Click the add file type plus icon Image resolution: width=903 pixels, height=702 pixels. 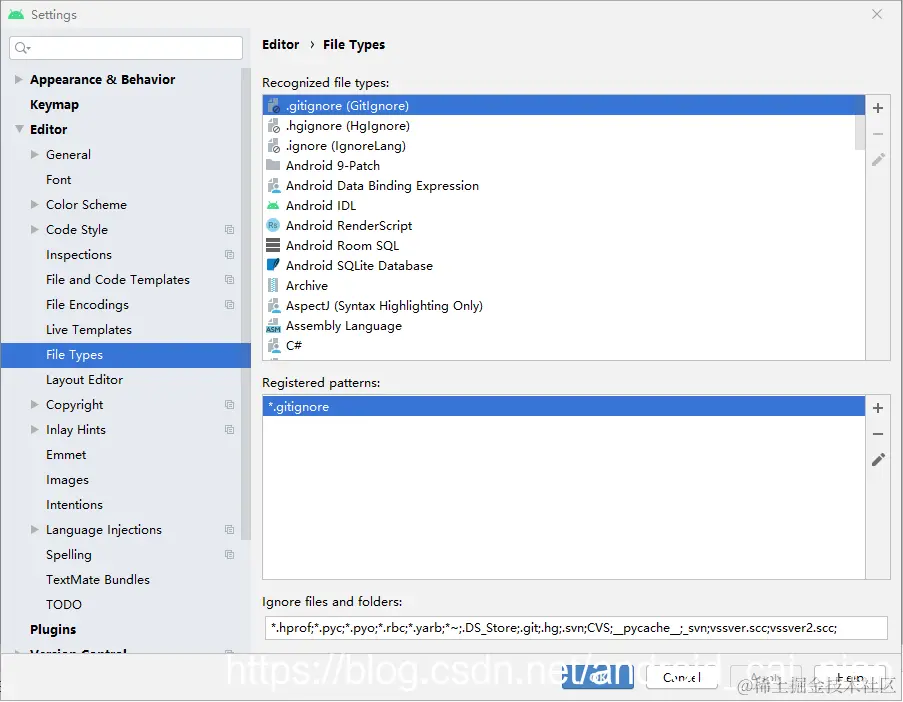pos(878,108)
